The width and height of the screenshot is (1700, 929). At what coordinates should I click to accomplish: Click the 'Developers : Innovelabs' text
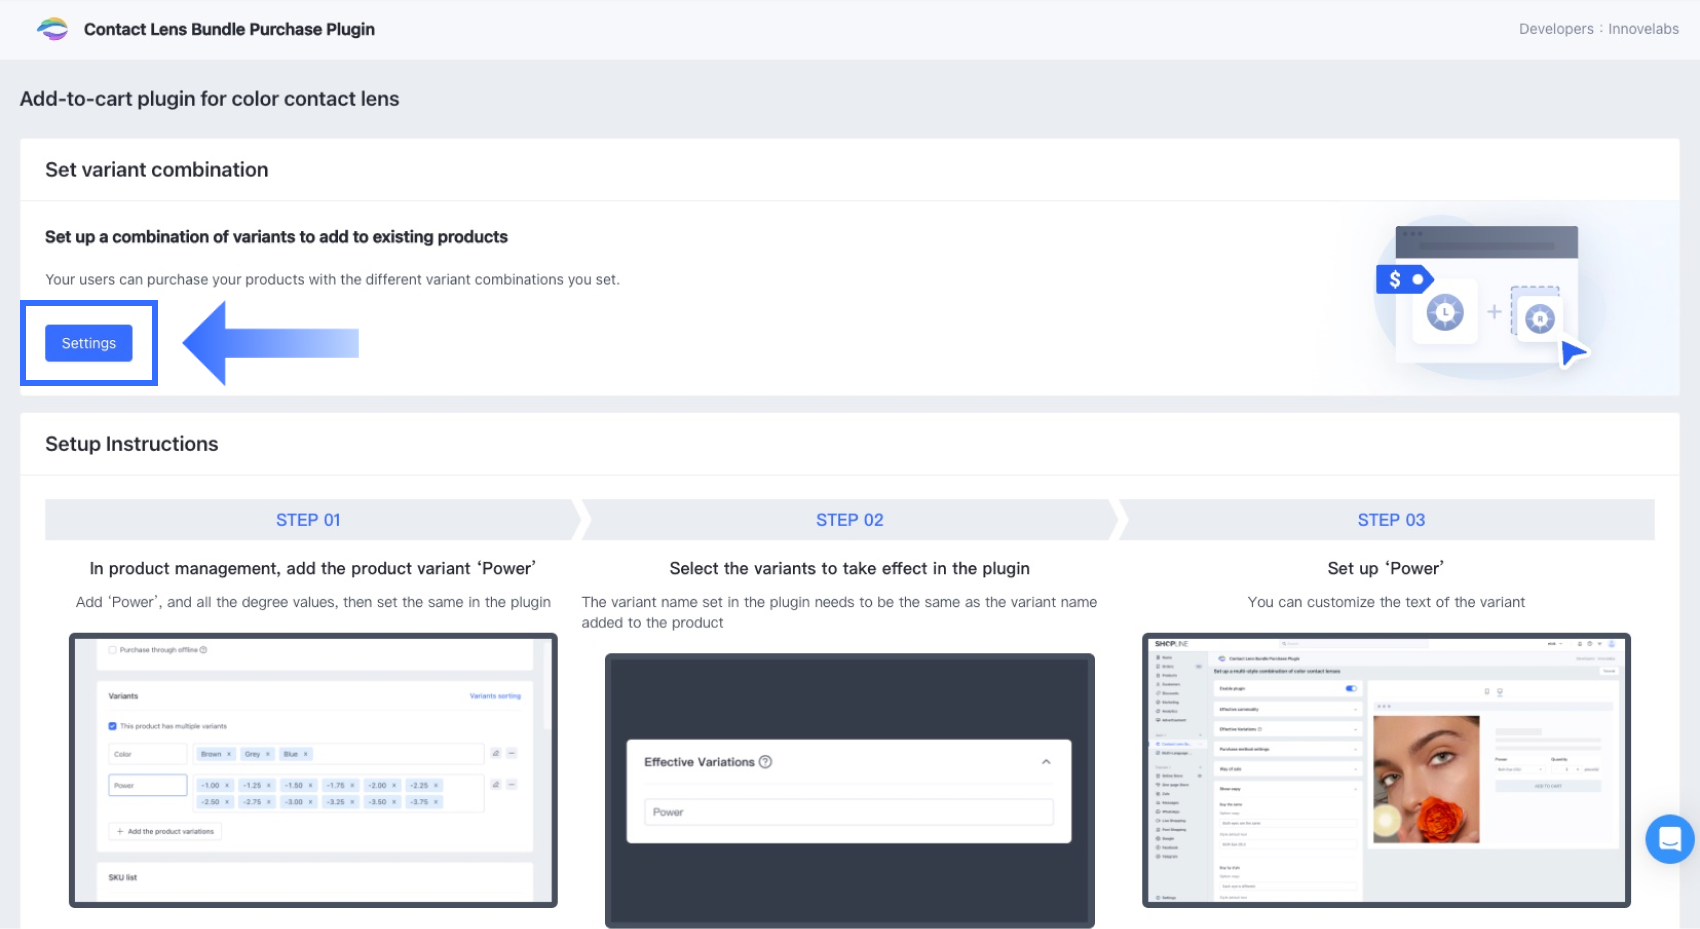click(1599, 29)
